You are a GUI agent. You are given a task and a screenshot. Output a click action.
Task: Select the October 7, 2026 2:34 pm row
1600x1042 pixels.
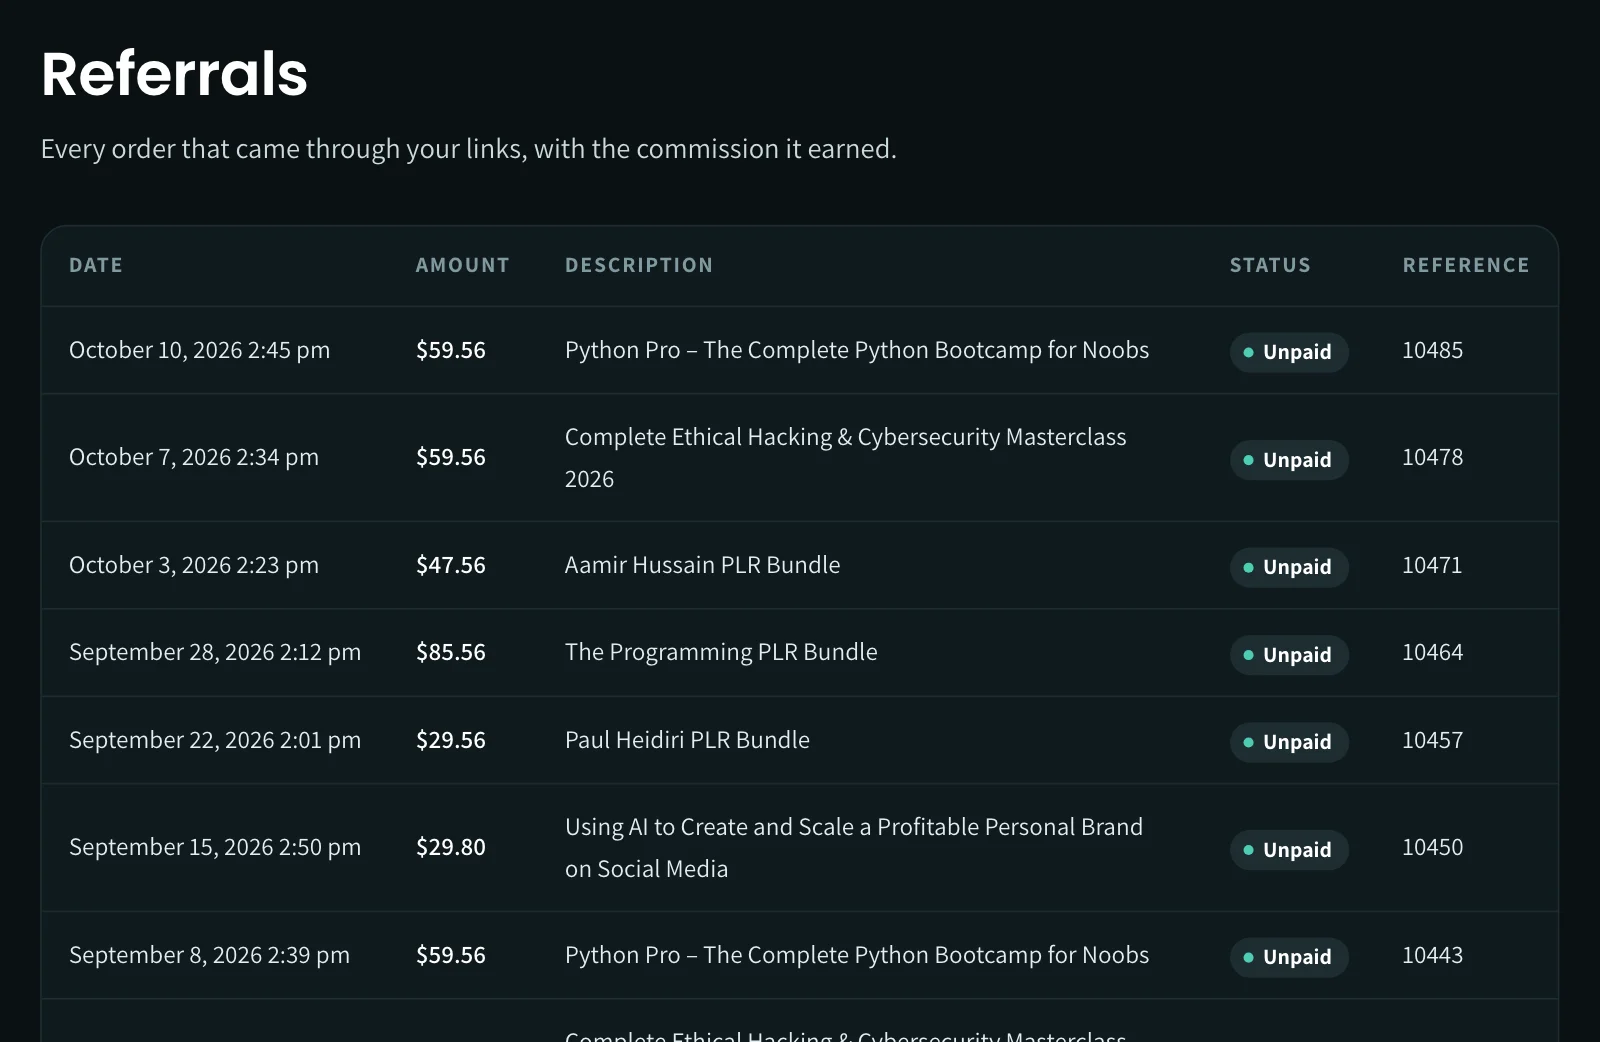pyautogui.click(x=799, y=458)
